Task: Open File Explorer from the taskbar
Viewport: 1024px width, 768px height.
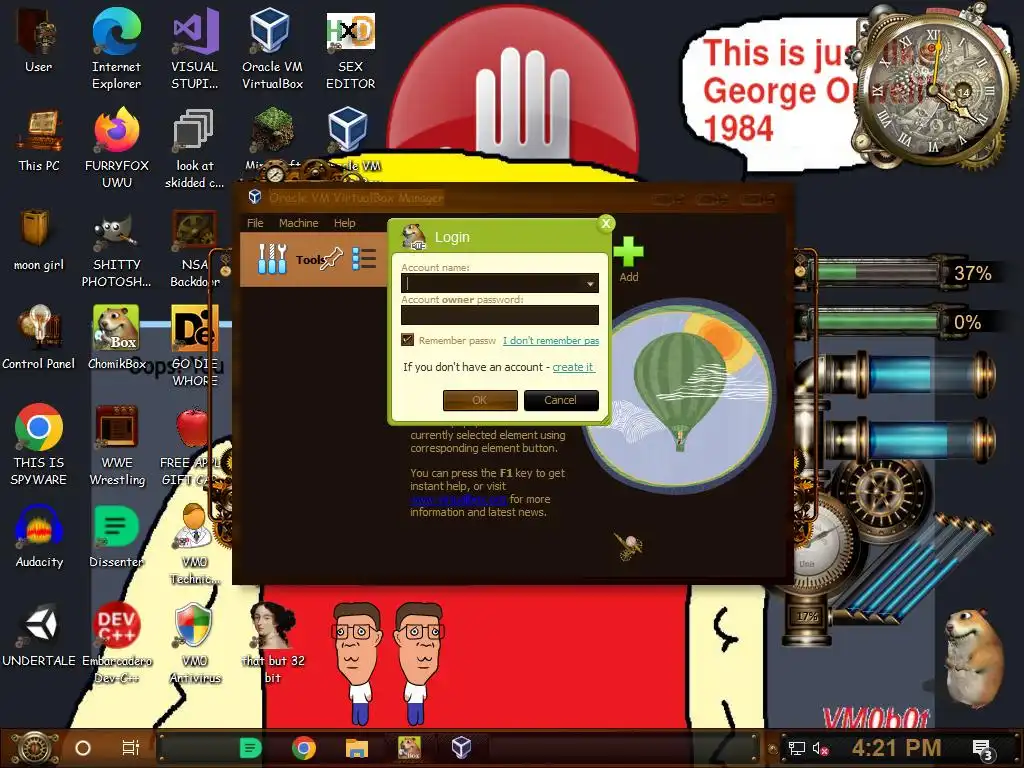Action: 357,748
